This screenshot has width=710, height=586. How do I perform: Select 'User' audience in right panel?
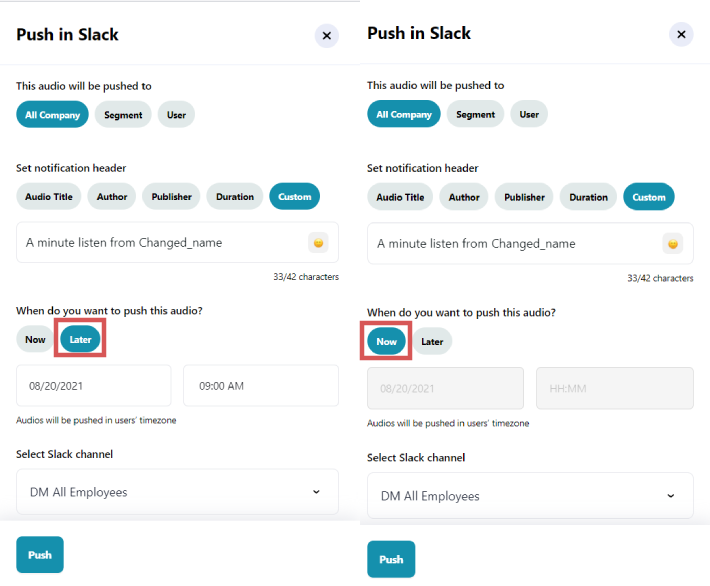[529, 115]
